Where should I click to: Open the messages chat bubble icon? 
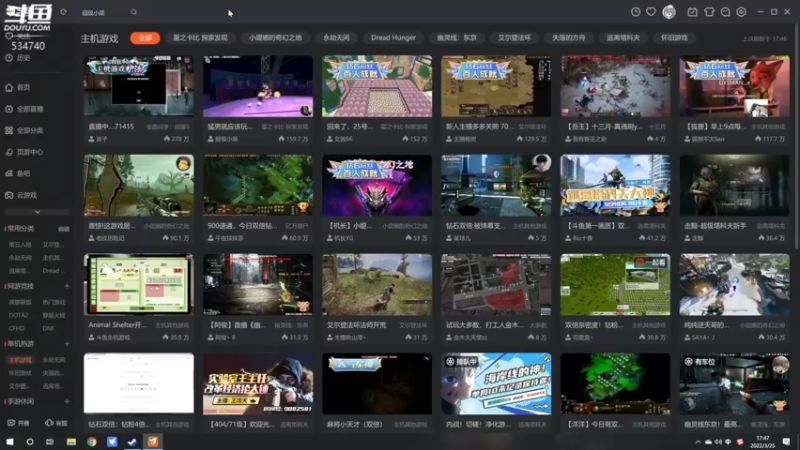point(726,12)
